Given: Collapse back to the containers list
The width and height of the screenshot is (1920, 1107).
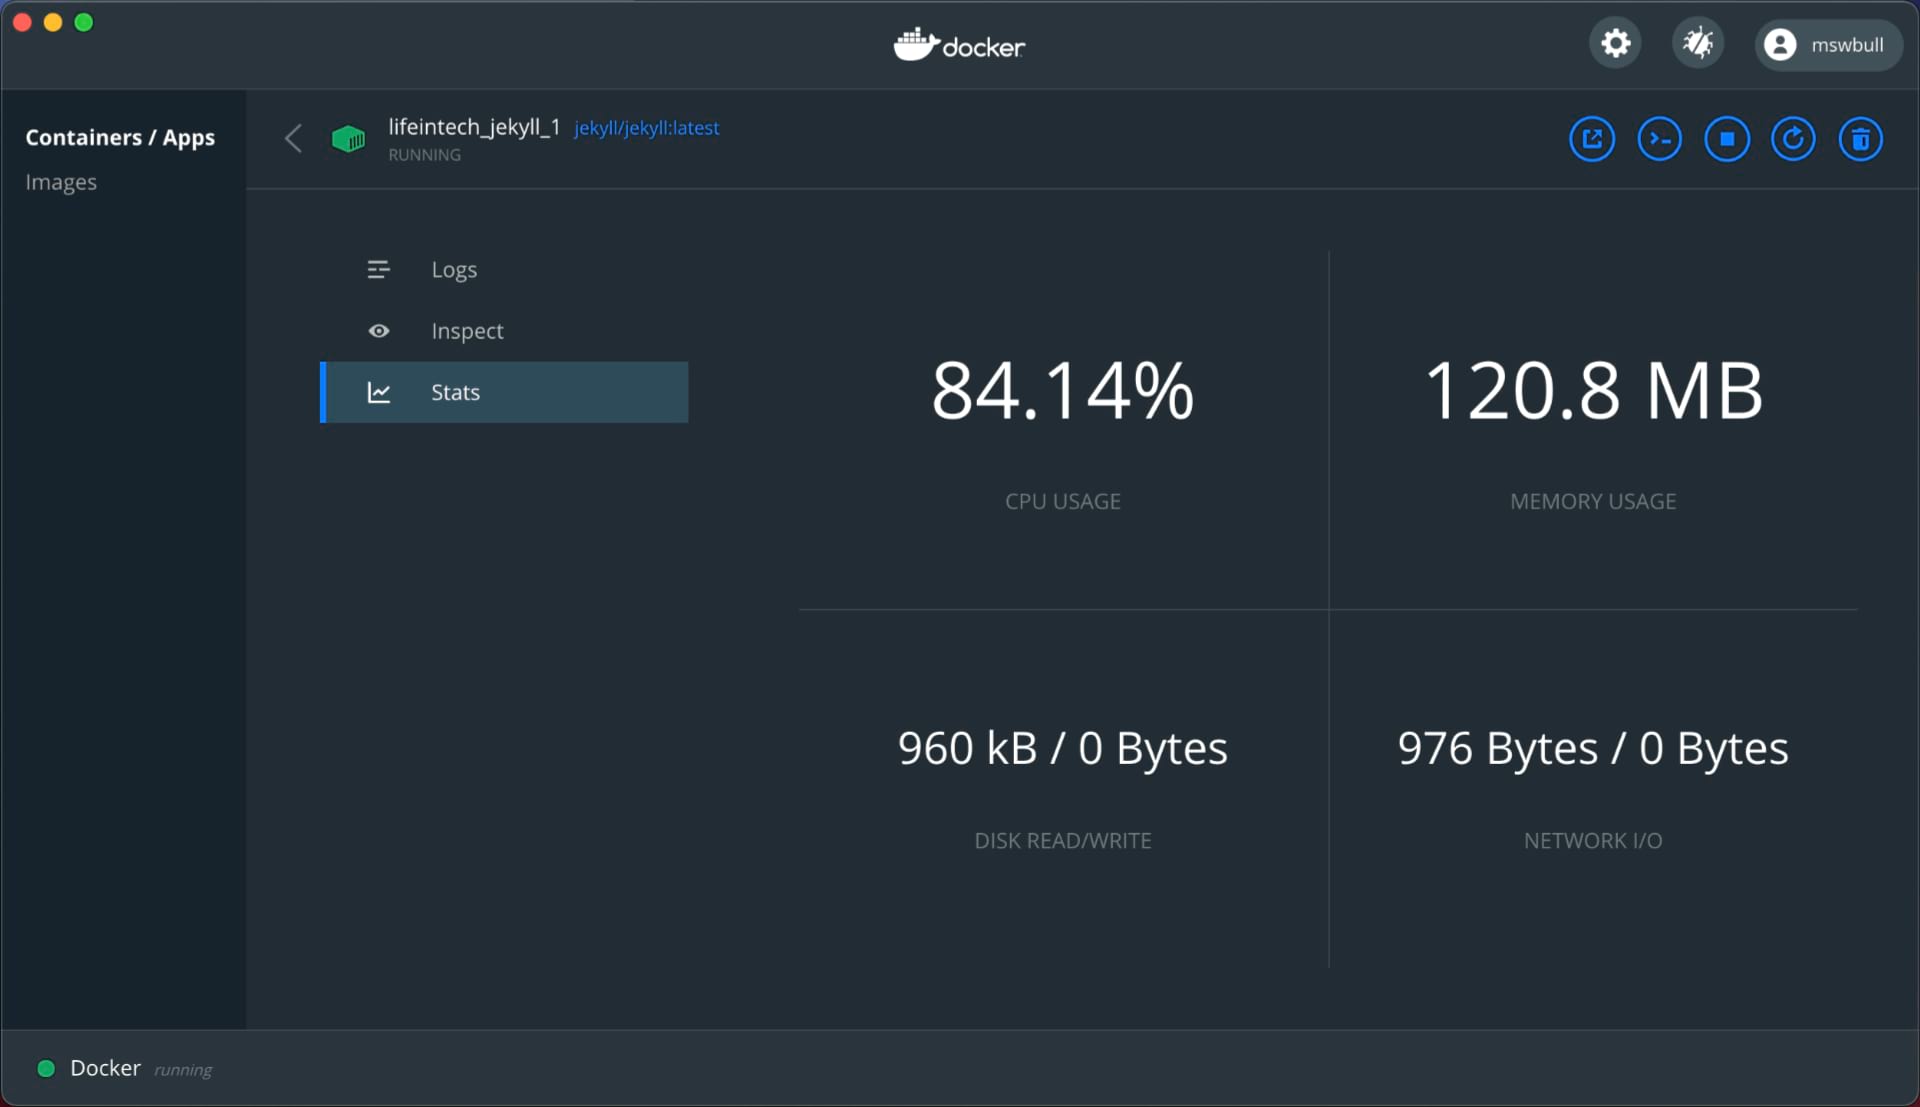Looking at the screenshot, I should tap(293, 139).
